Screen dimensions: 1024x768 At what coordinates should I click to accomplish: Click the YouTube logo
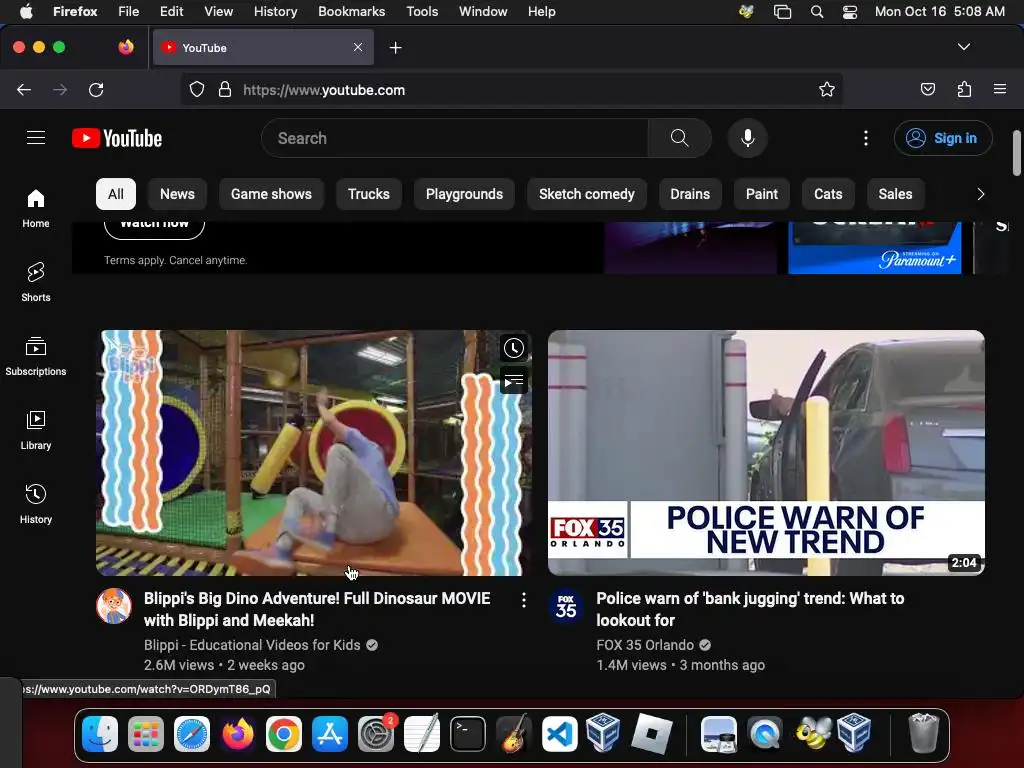click(117, 138)
